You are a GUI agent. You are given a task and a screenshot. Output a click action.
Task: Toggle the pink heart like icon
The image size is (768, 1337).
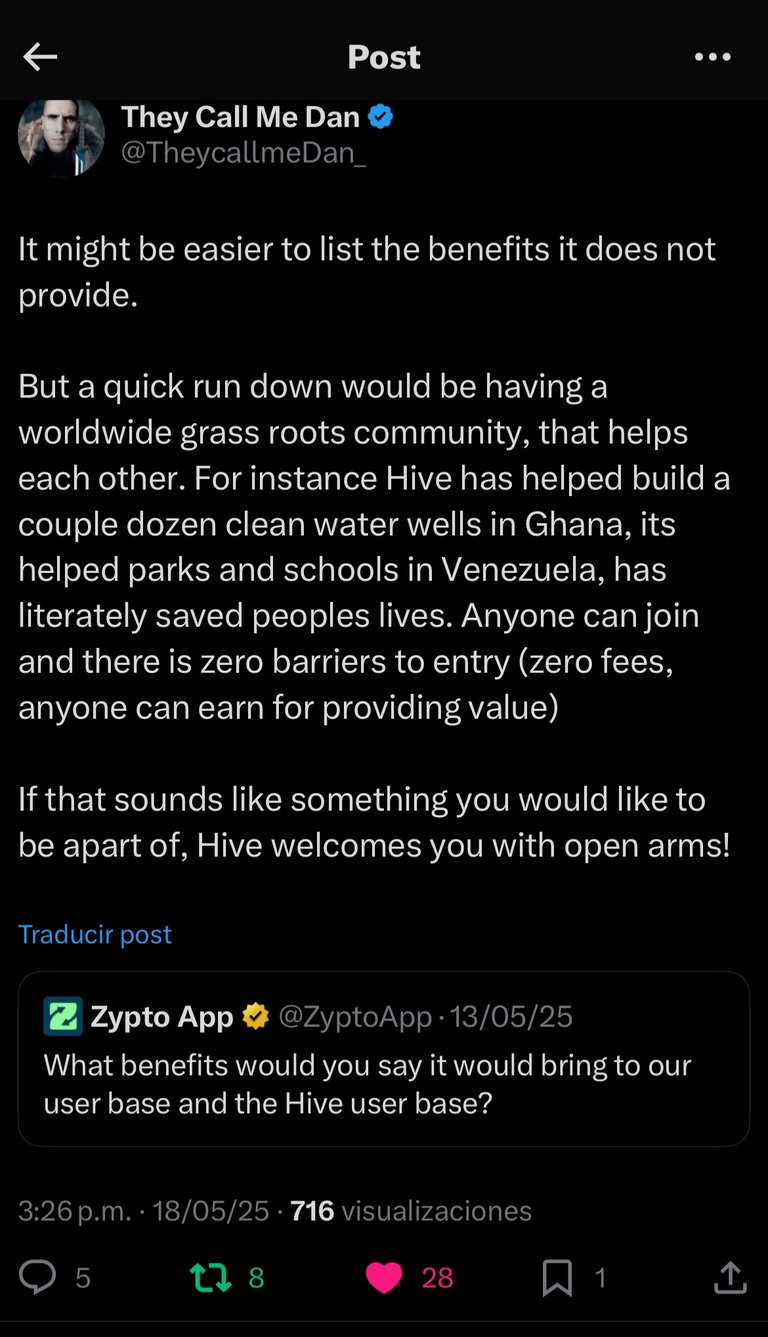[384, 1277]
